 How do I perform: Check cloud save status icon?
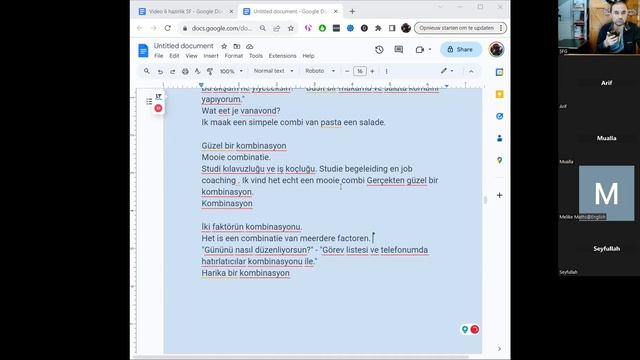[249, 47]
